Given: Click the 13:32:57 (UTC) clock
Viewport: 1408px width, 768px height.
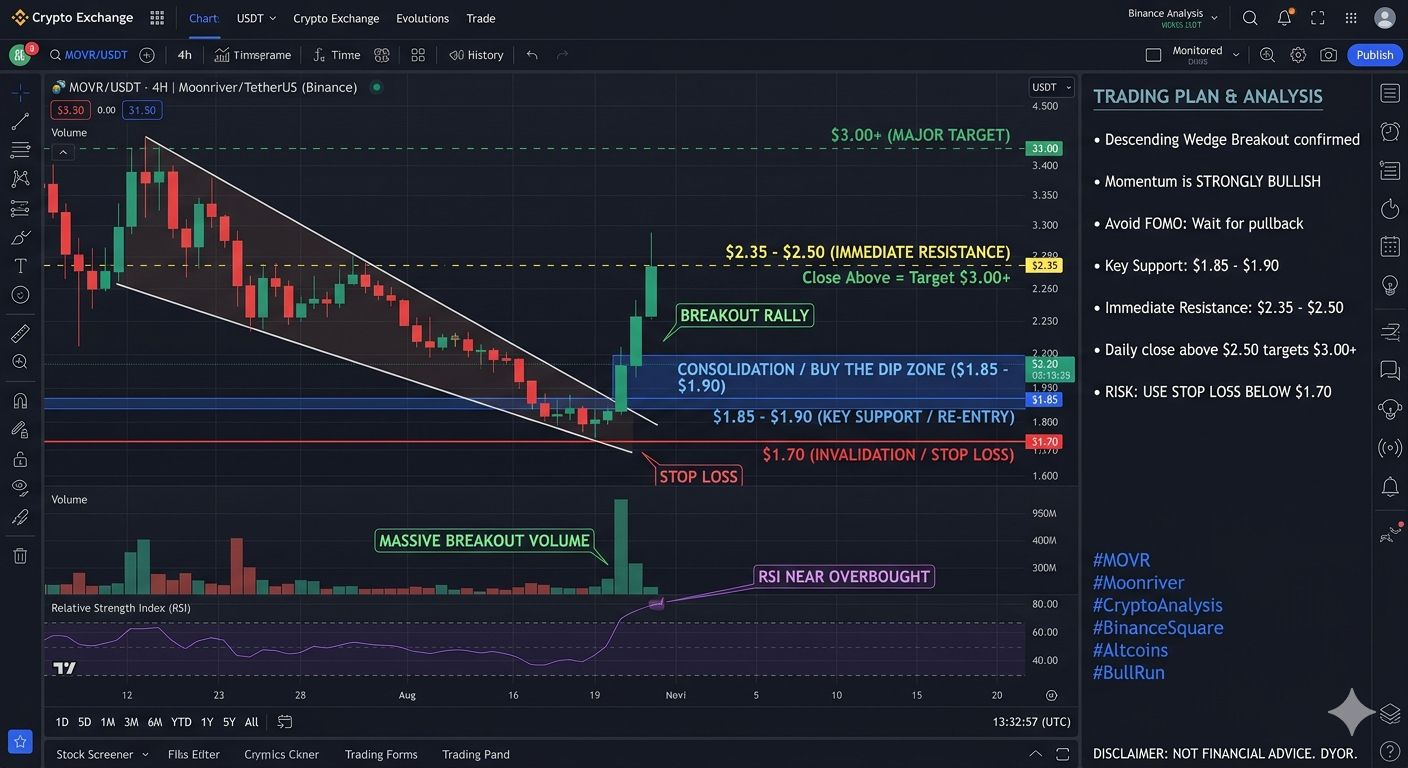Looking at the screenshot, I should [x=1031, y=722].
